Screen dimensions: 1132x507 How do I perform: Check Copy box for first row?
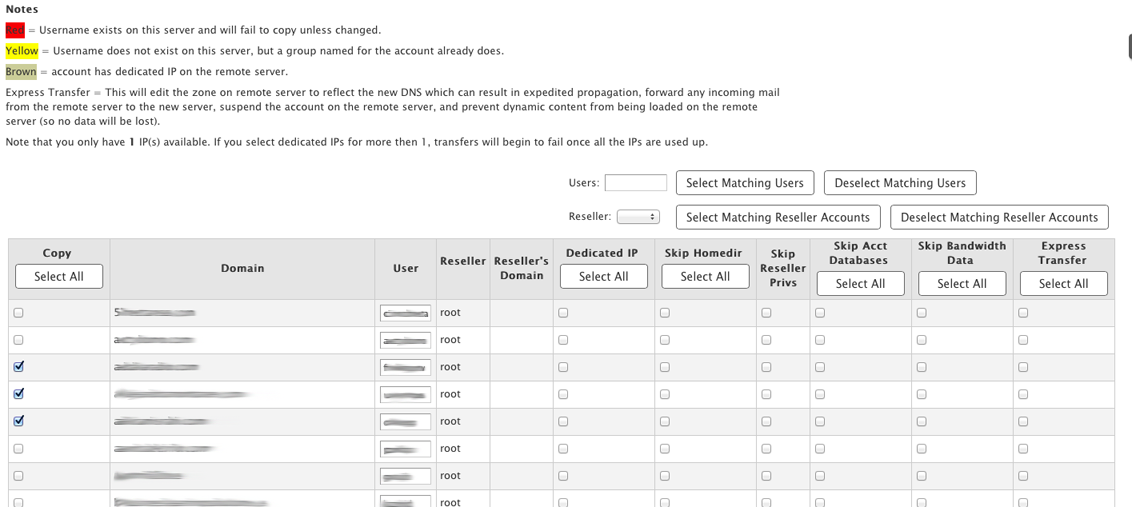click(19, 313)
